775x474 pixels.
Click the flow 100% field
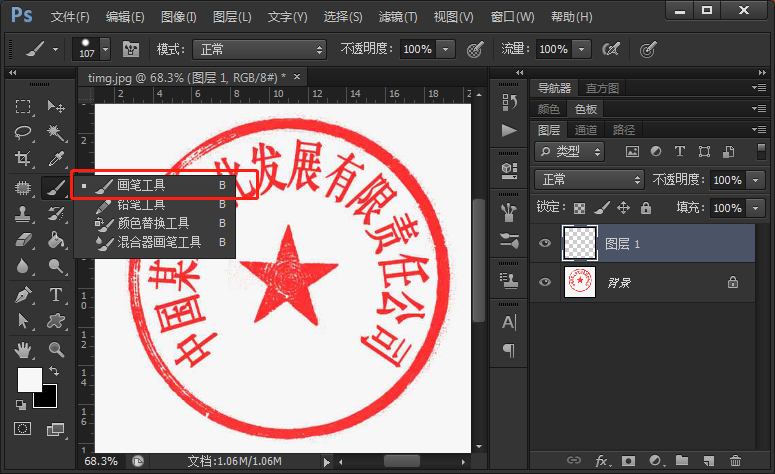pos(554,49)
